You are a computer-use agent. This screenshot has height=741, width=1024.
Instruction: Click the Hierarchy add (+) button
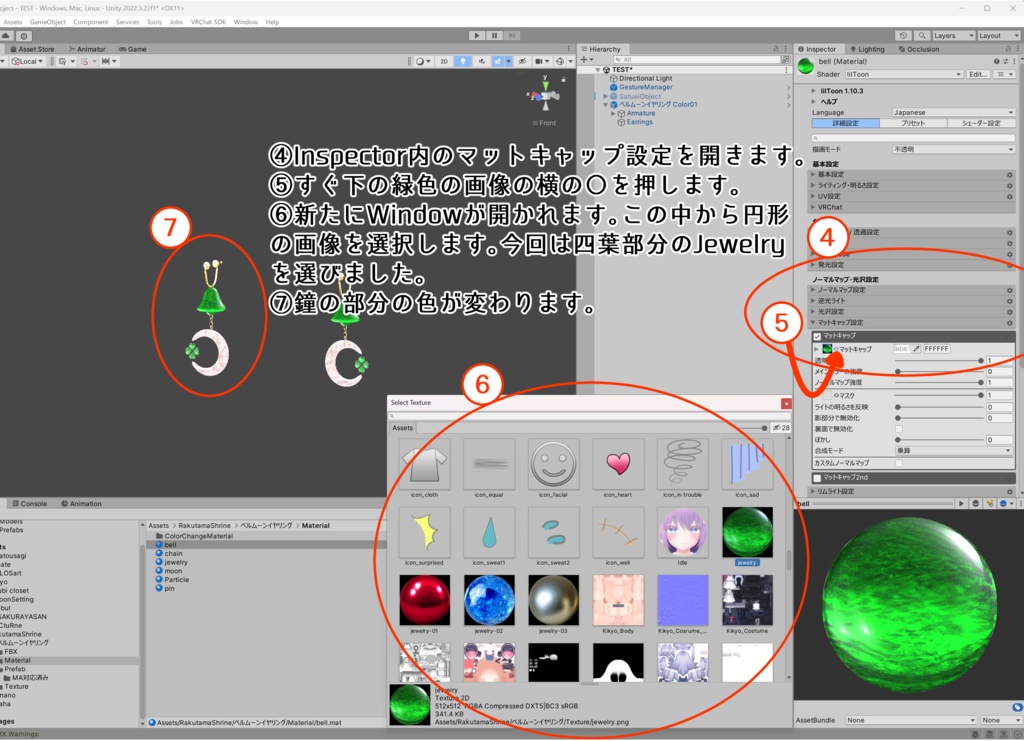click(586, 60)
